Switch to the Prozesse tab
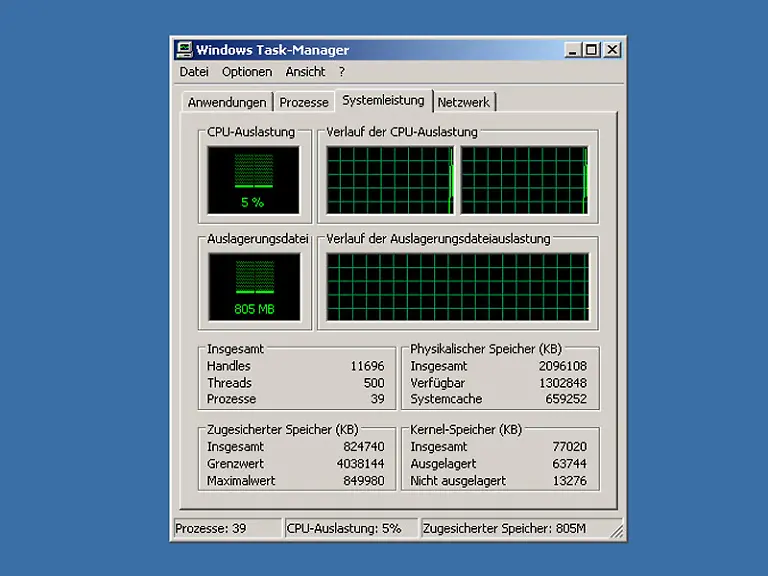 tap(304, 103)
